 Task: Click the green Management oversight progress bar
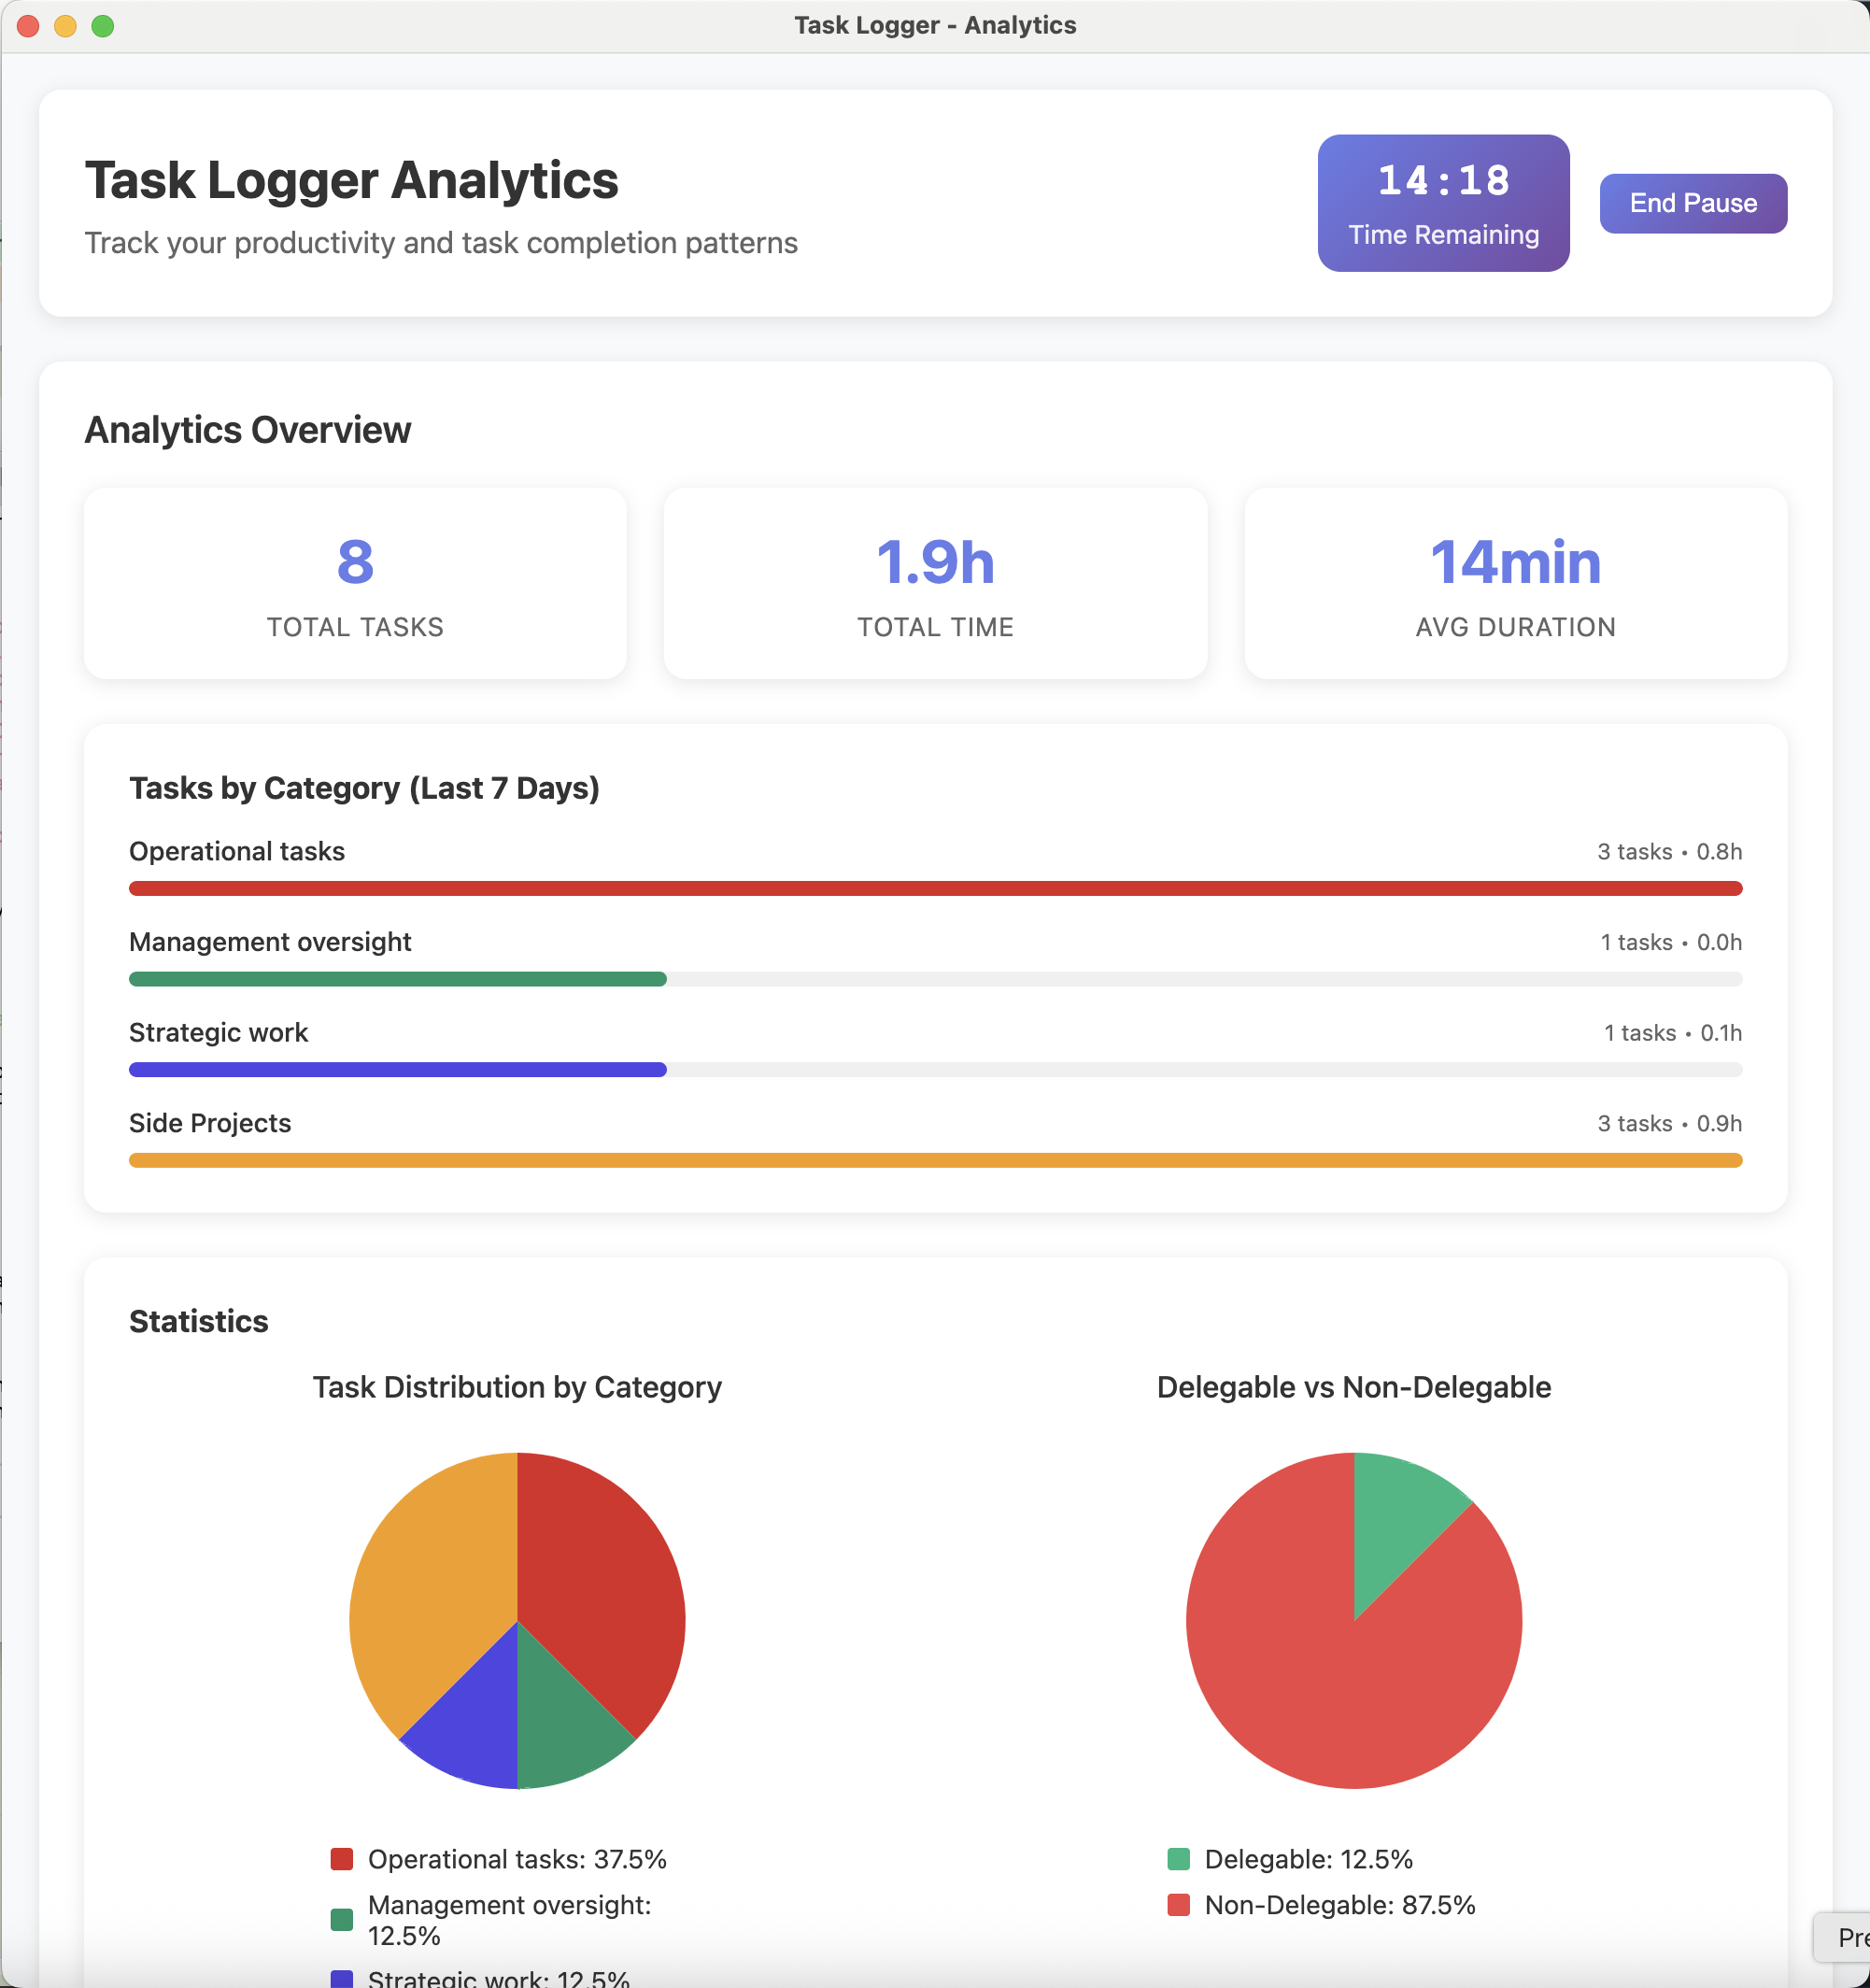pyautogui.click(x=397, y=979)
